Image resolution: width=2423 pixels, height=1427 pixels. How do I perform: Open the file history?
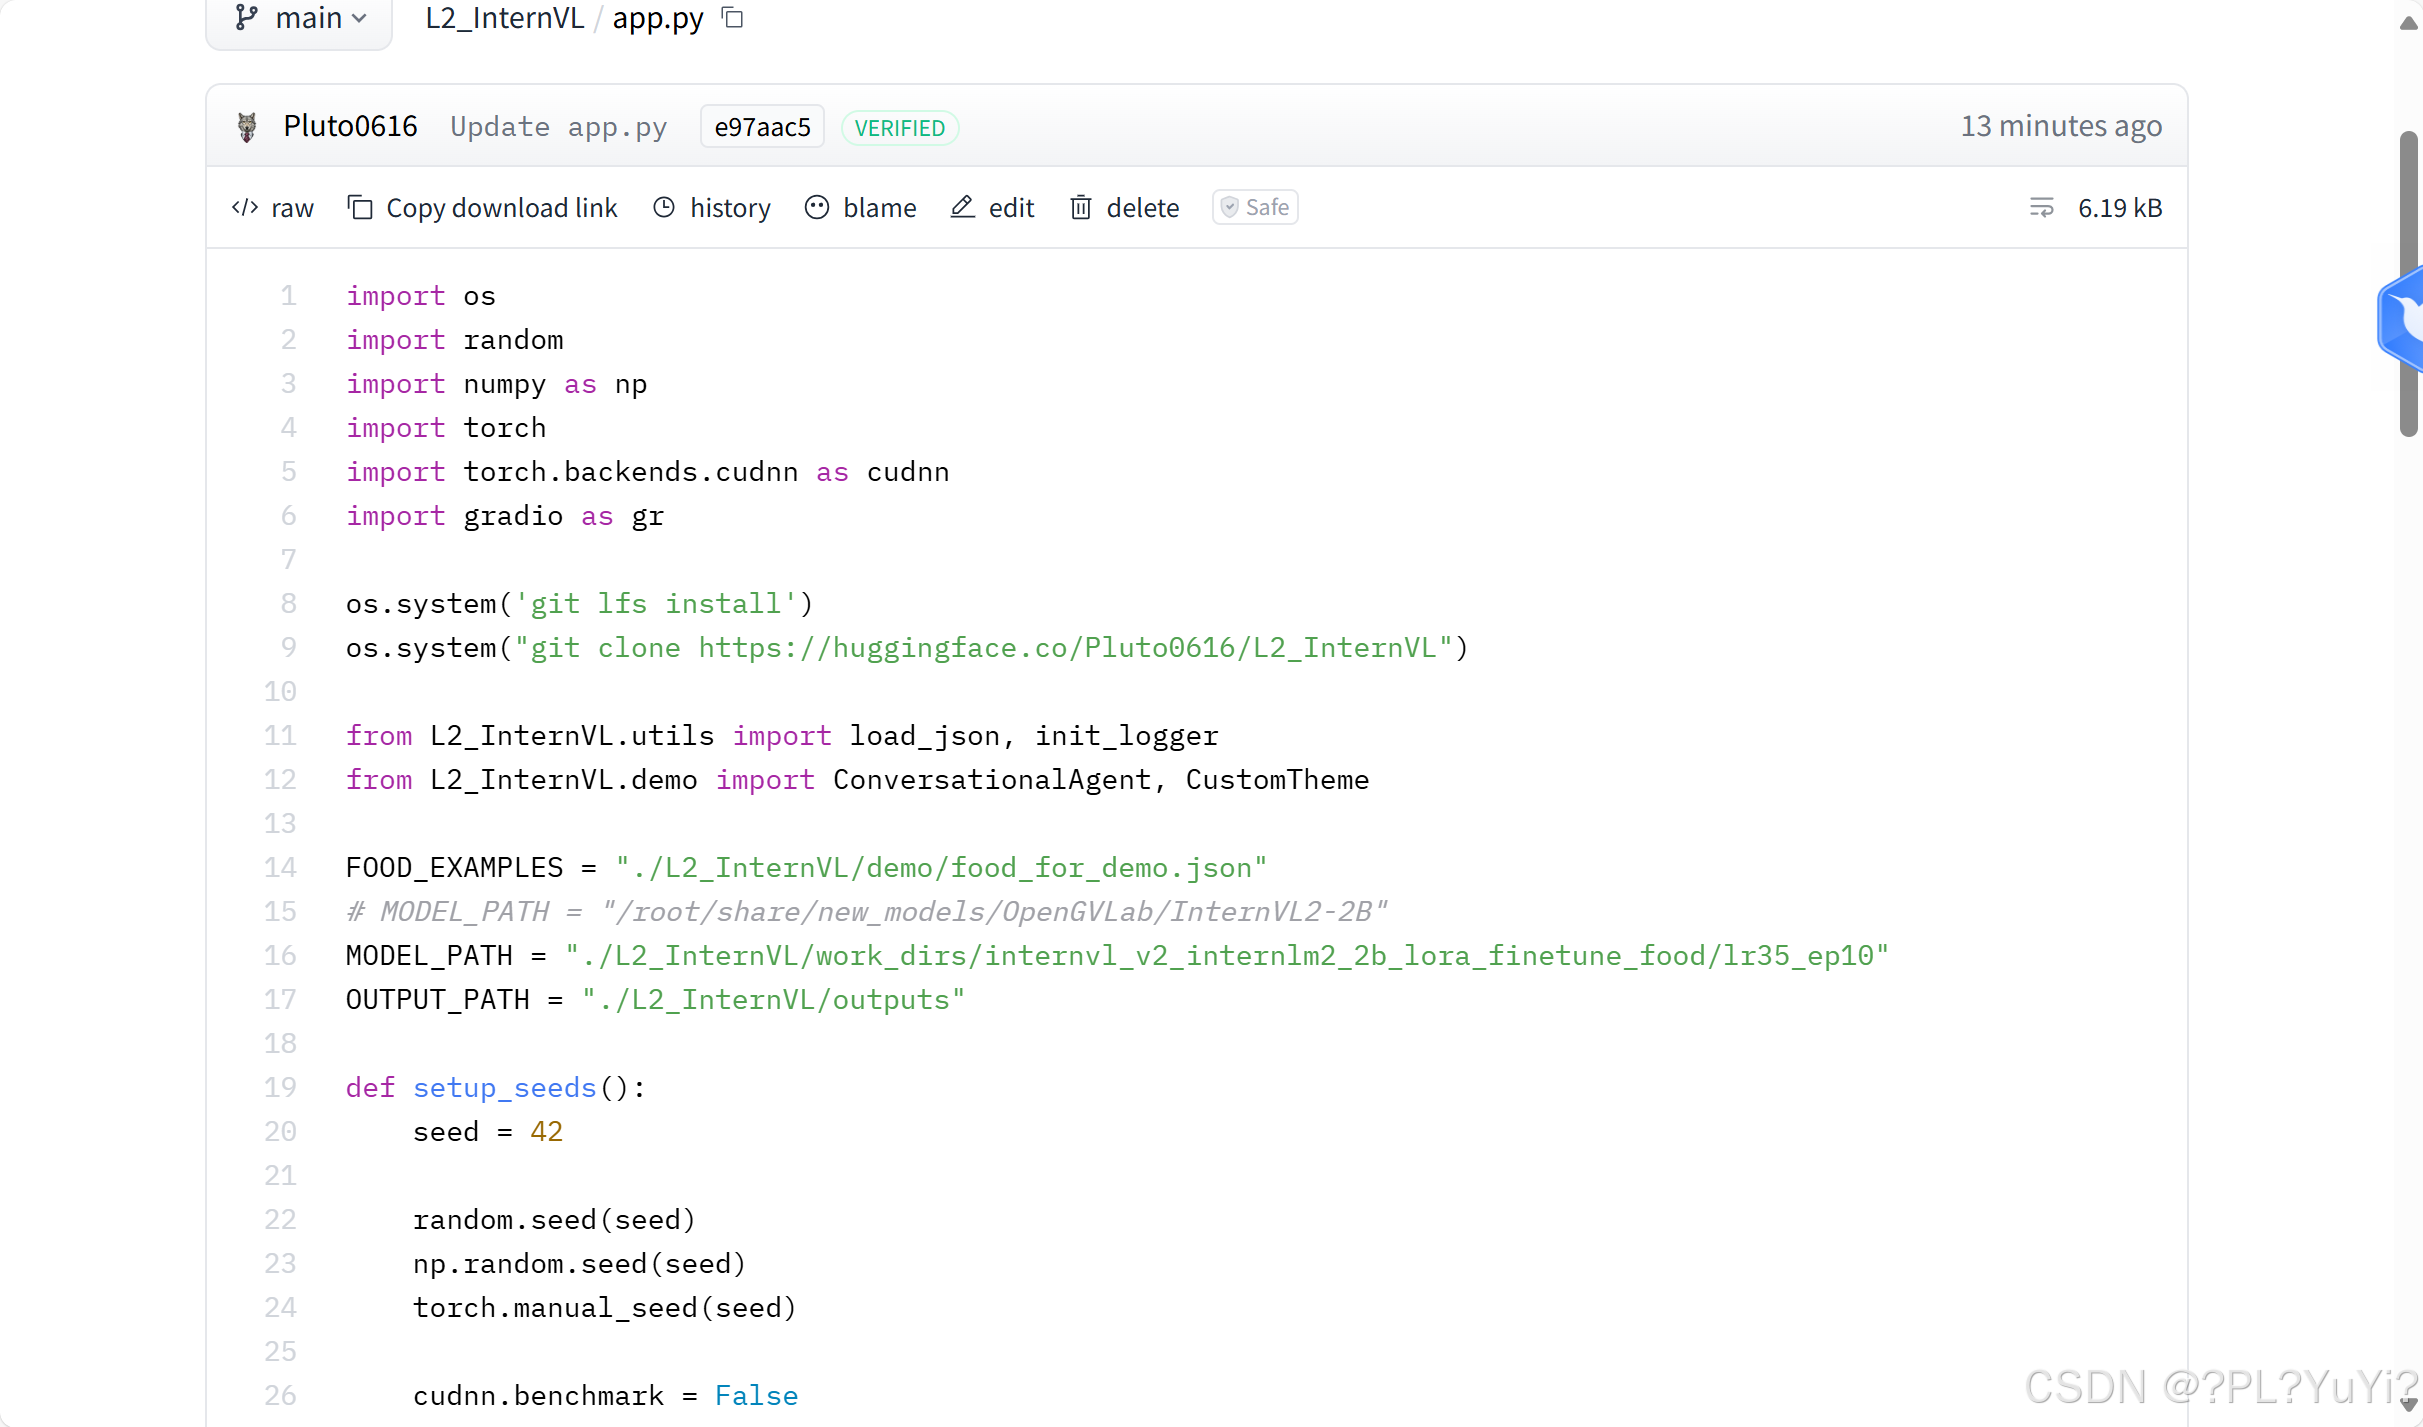point(730,208)
